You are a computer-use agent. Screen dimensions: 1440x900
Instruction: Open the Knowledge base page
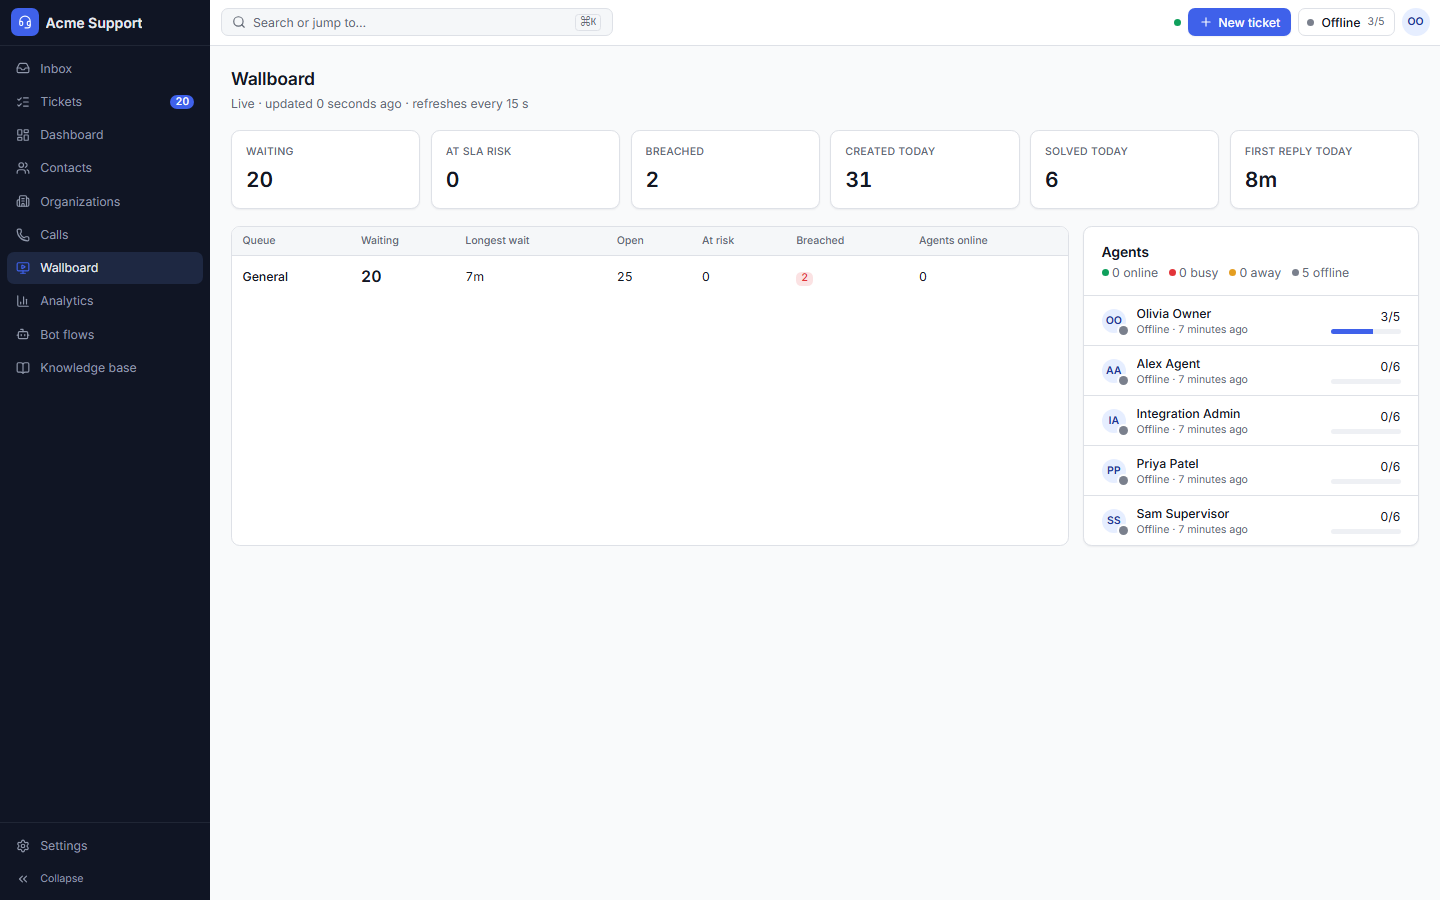(105, 368)
